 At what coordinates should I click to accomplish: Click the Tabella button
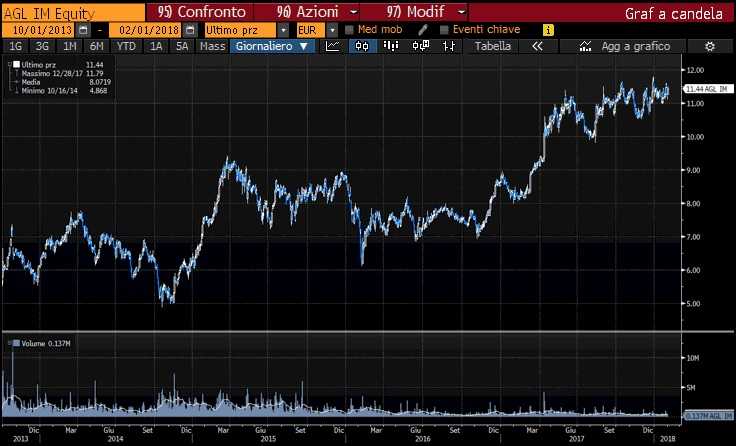(x=492, y=46)
